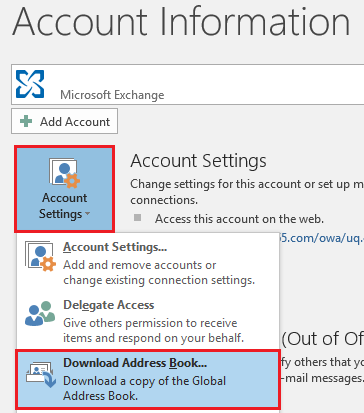Click the "Access this account on the web" text
This screenshot has width=364, height=413.
[239, 219]
